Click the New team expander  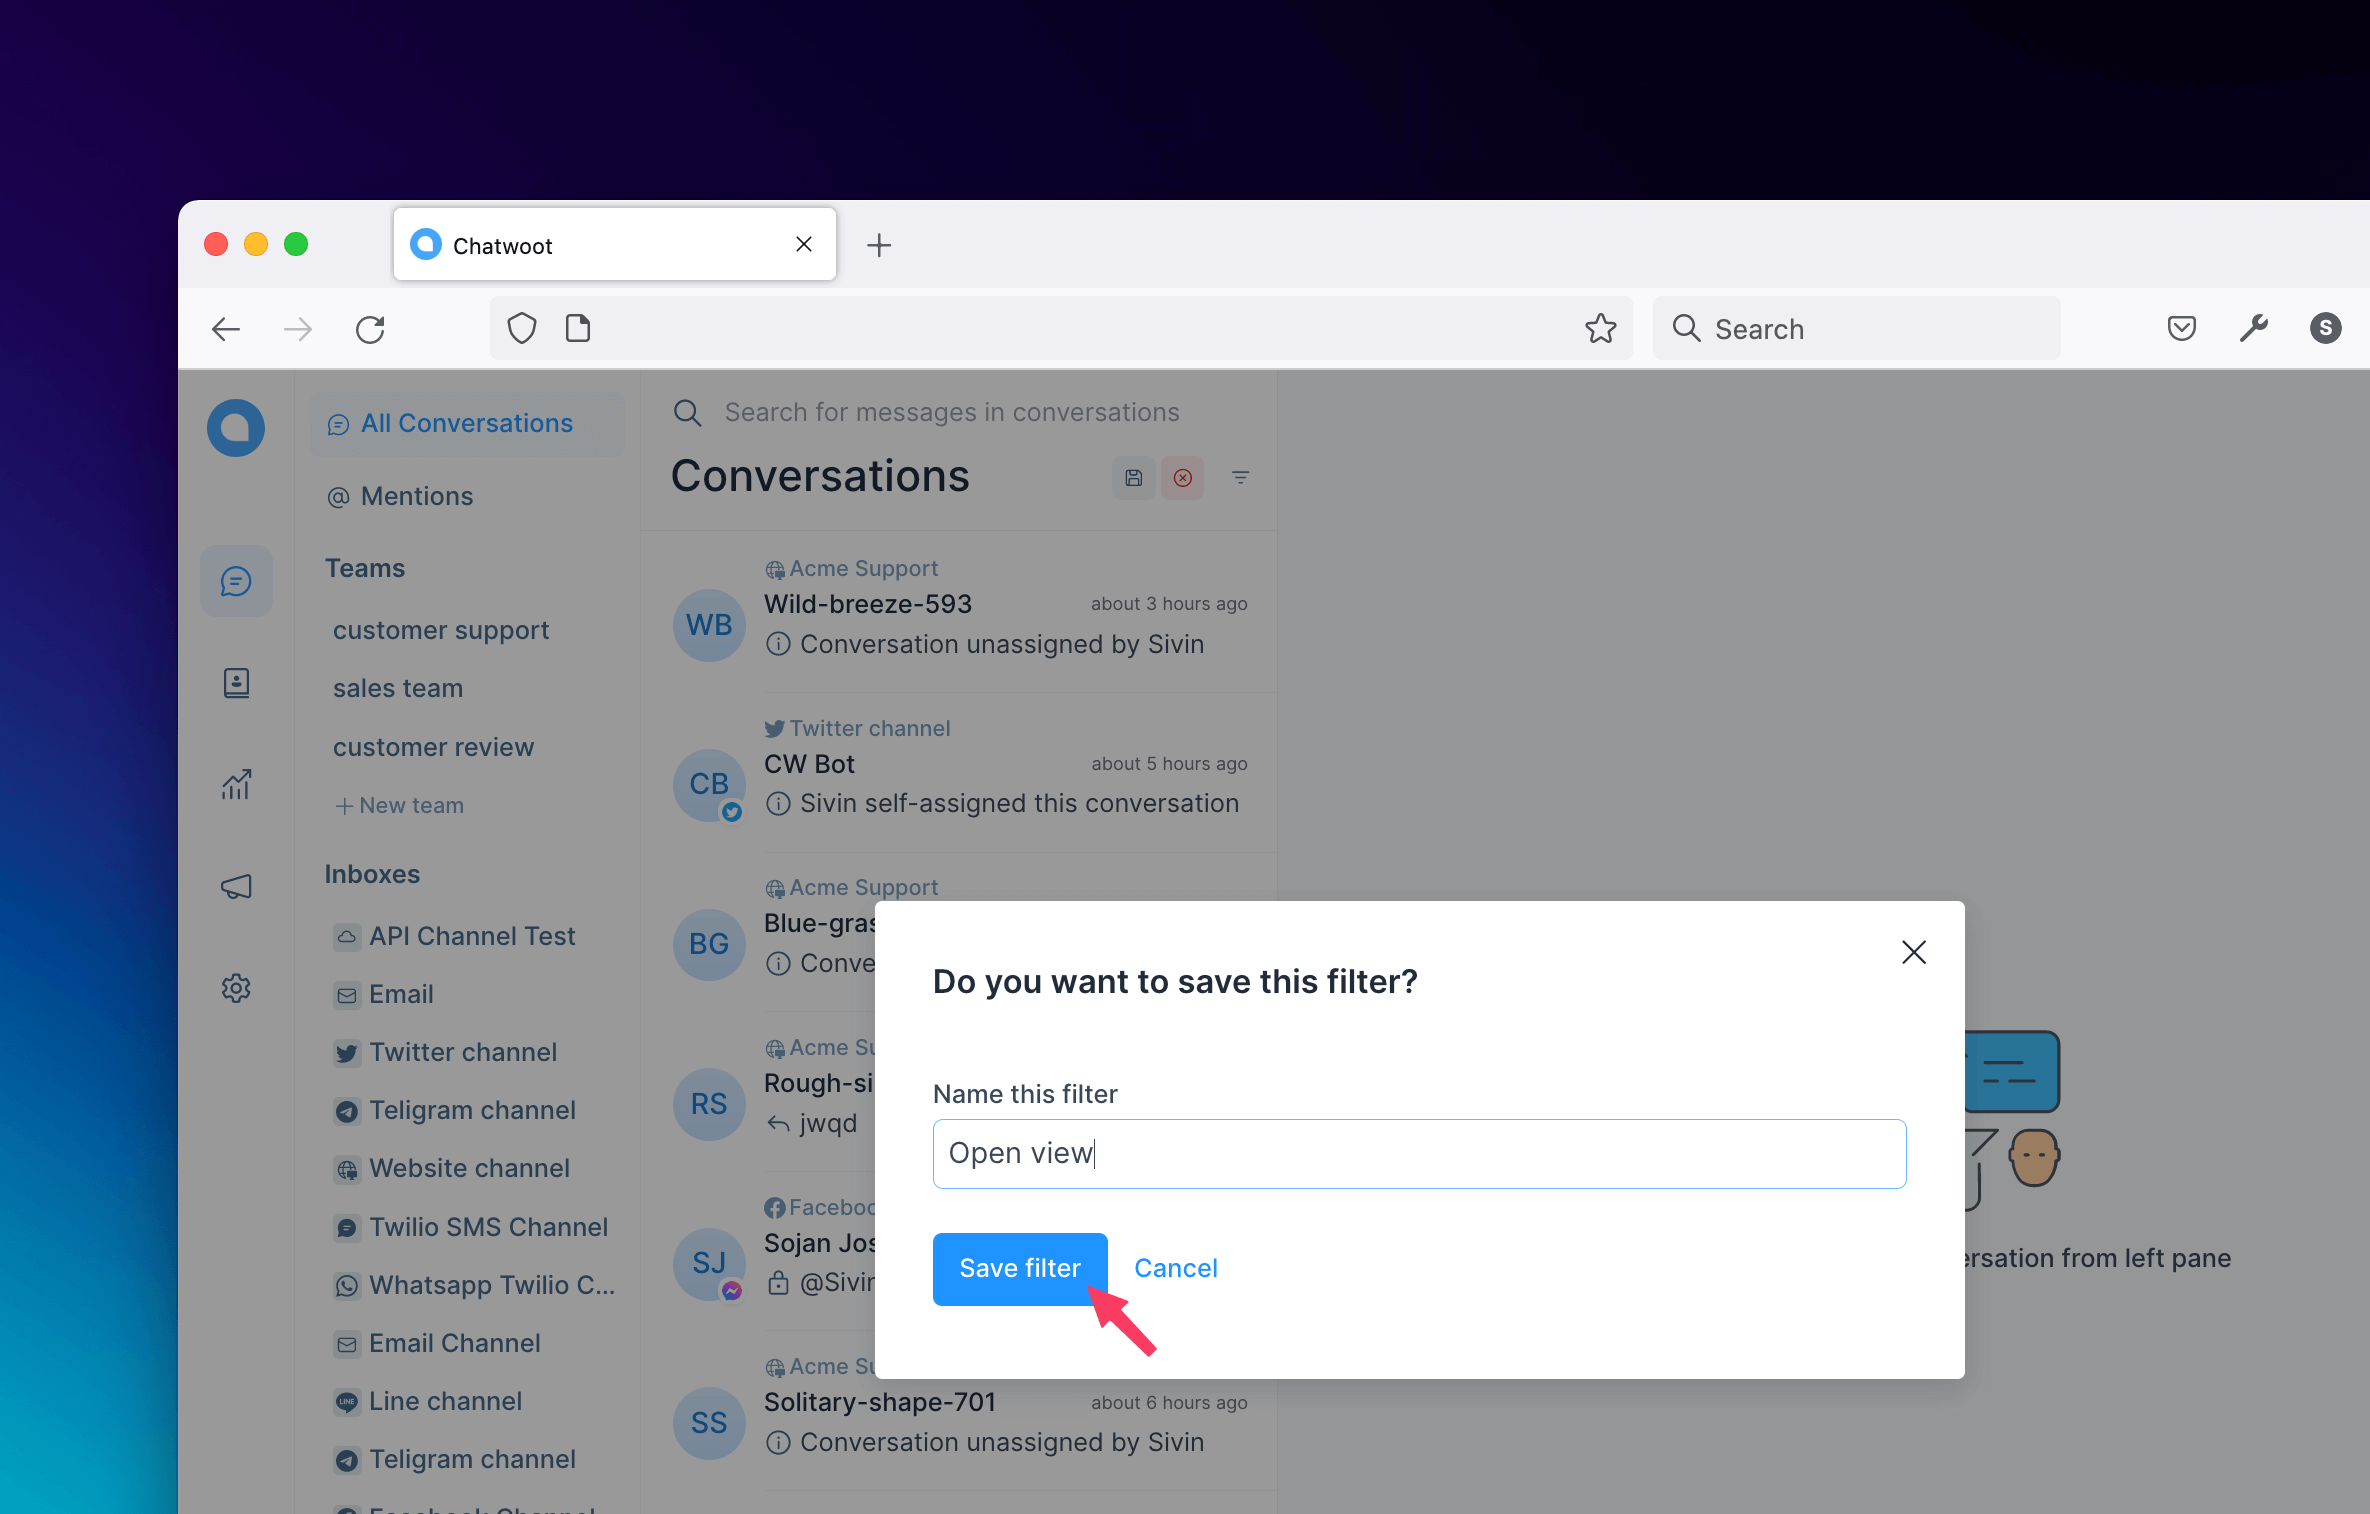point(401,805)
